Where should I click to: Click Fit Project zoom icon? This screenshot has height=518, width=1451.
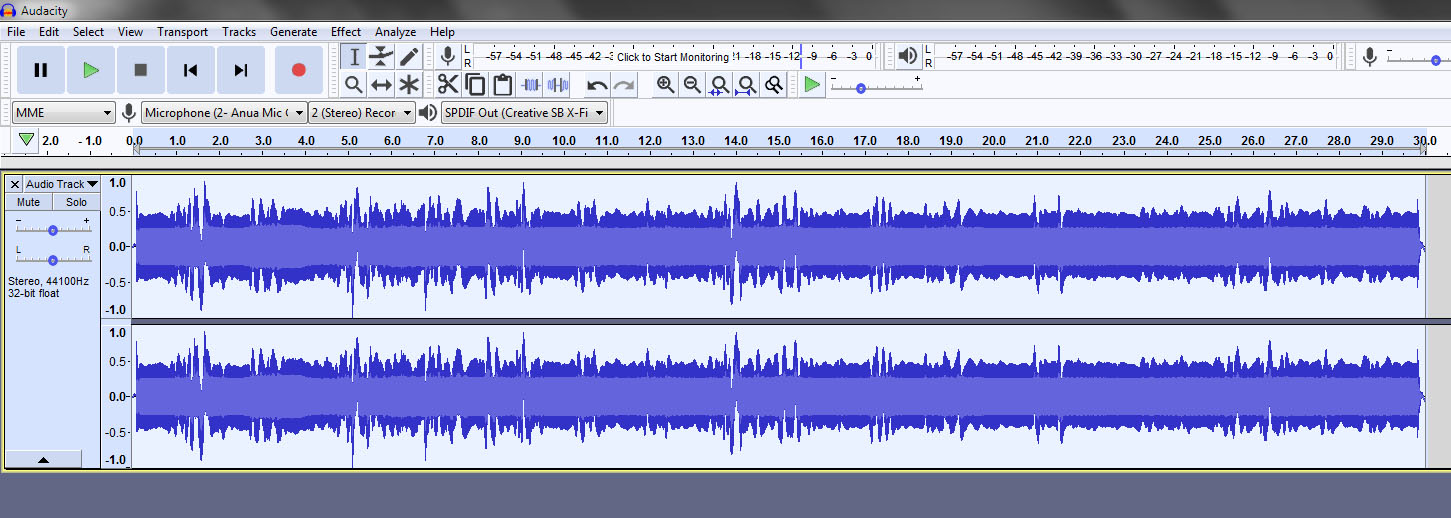click(746, 85)
